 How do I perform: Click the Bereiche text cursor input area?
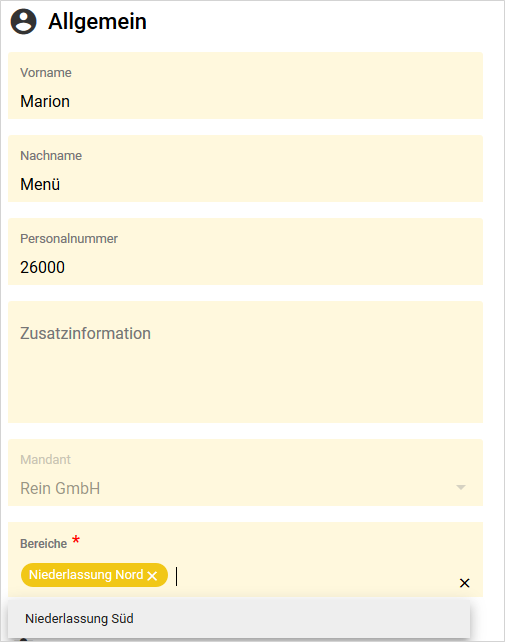pyautogui.click(x=313, y=576)
